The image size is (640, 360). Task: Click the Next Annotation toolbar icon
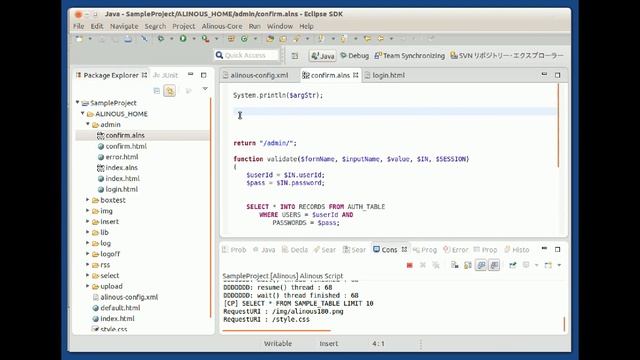322,39
